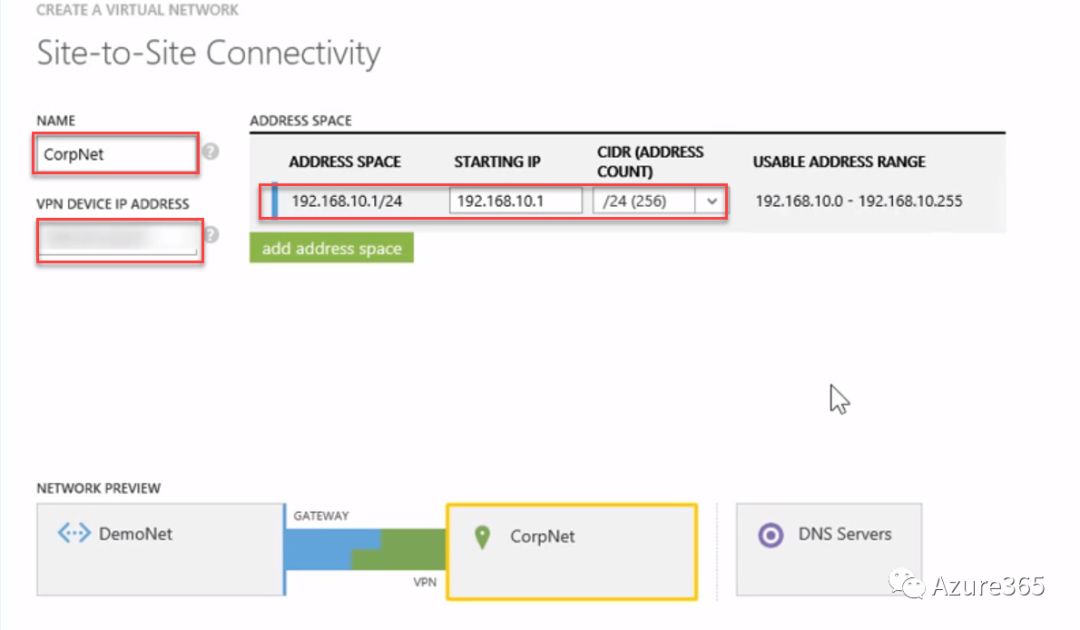Focus the Name field containing CorpNet
Screen dimensions: 1080x630
(x=115, y=155)
